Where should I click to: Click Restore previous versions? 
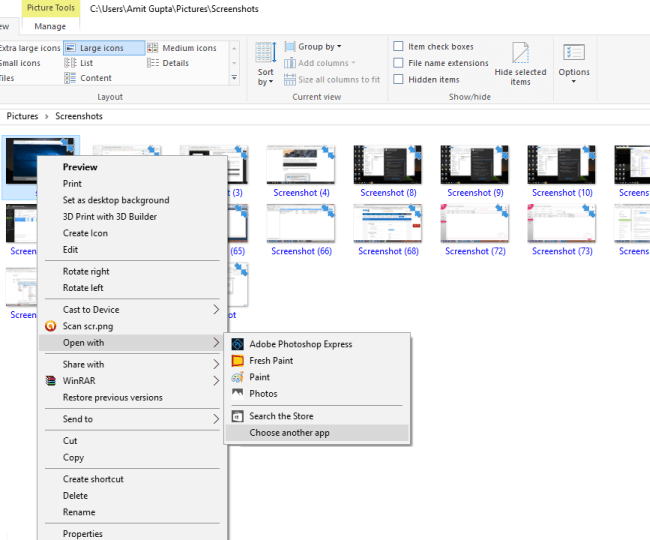(113, 397)
